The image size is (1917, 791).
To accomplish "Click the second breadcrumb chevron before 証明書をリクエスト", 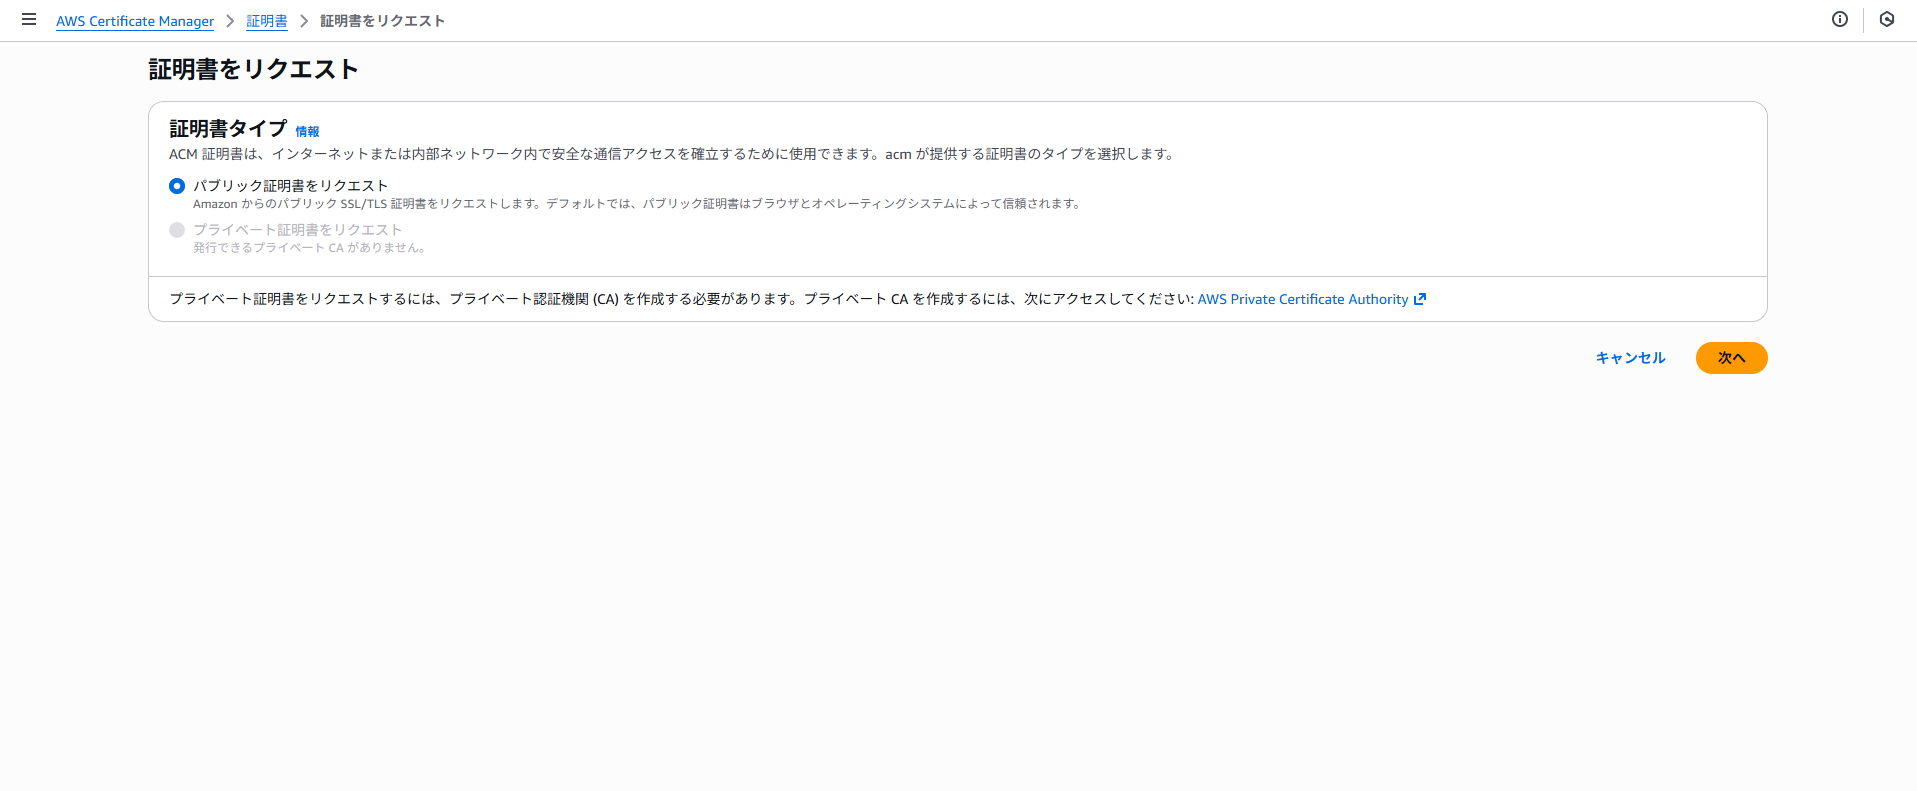I will pyautogui.click(x=304, y=21).
